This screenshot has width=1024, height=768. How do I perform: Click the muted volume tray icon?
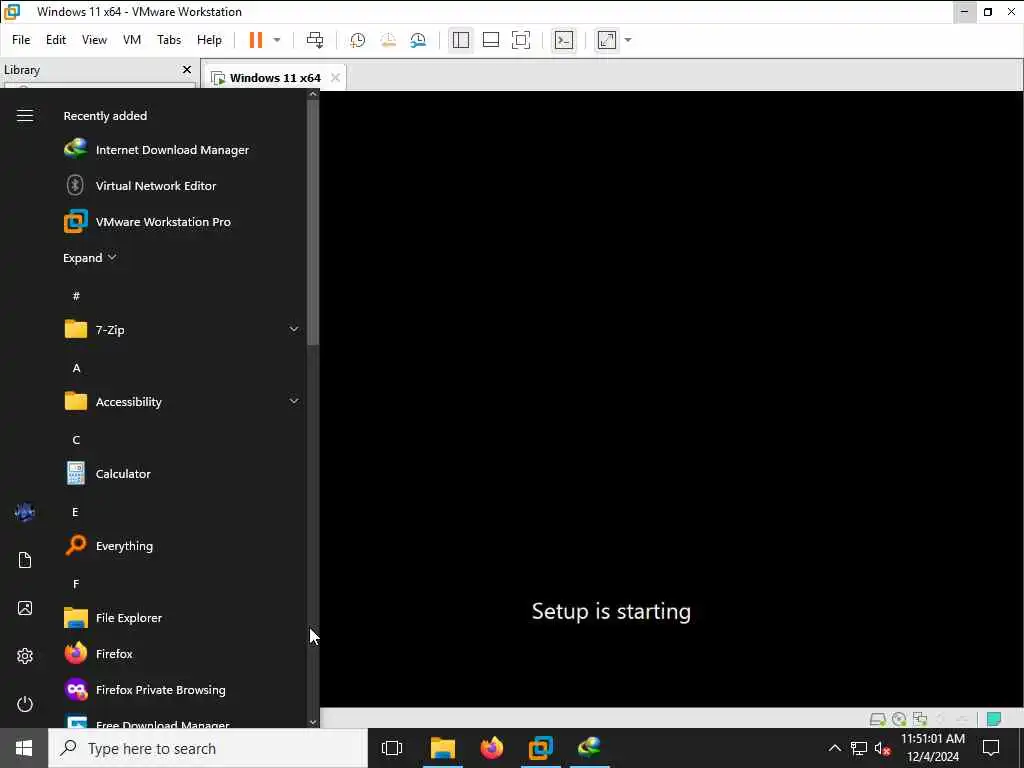[882, 748]
